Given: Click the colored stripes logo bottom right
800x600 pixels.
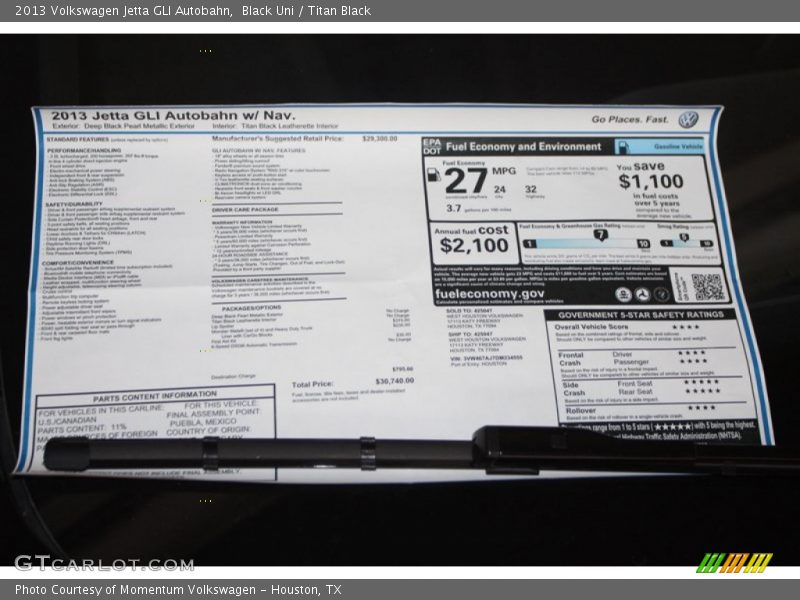Looking at the screenshot, I should [x=734, y=562].
